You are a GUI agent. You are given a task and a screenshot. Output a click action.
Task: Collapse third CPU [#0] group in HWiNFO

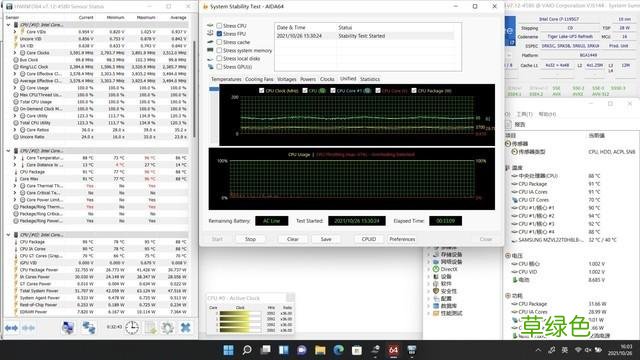pyautogui.click(x=8, y=235)
